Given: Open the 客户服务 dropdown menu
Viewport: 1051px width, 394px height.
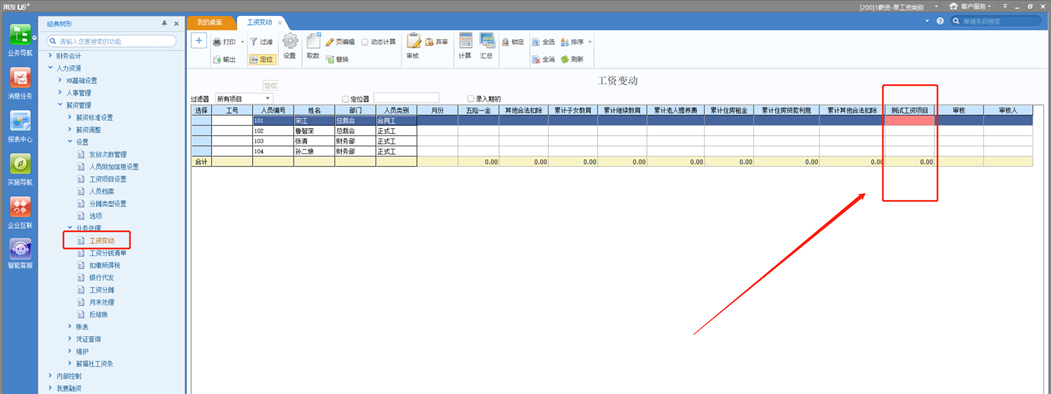Looking at the screenshot, I should 970,6.
